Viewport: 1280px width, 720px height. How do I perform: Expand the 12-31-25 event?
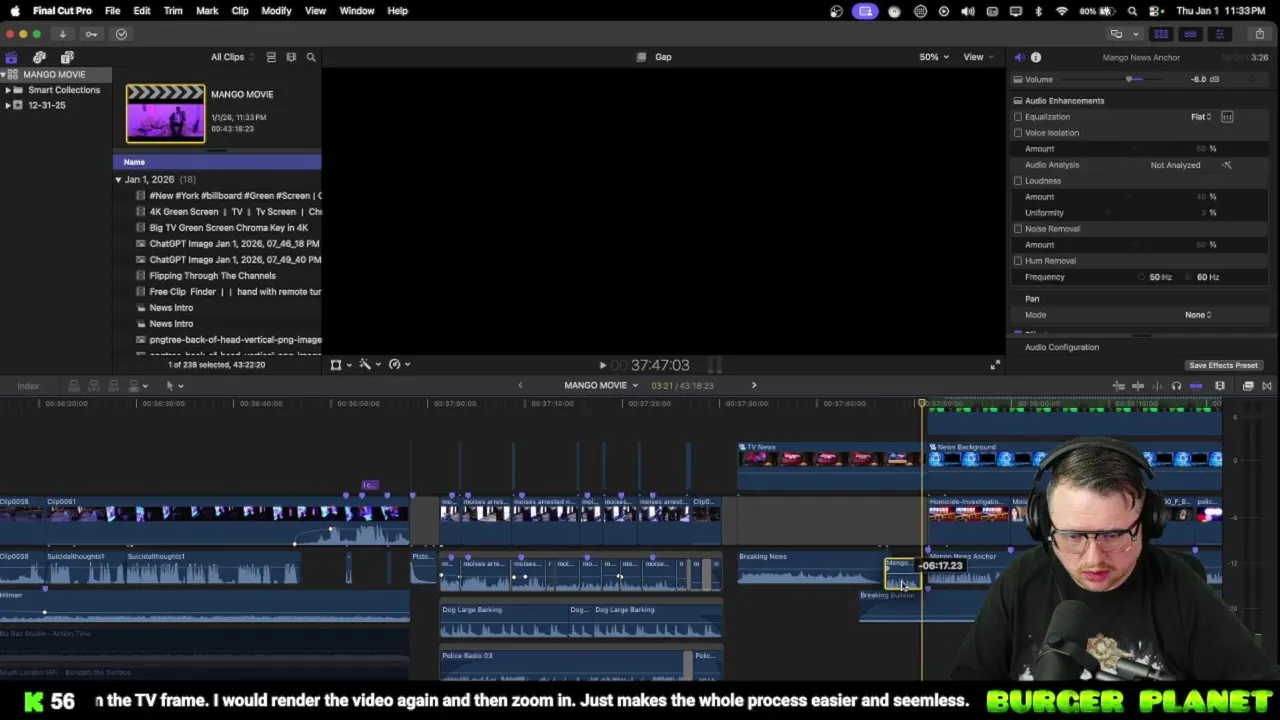tap(7, 105)
